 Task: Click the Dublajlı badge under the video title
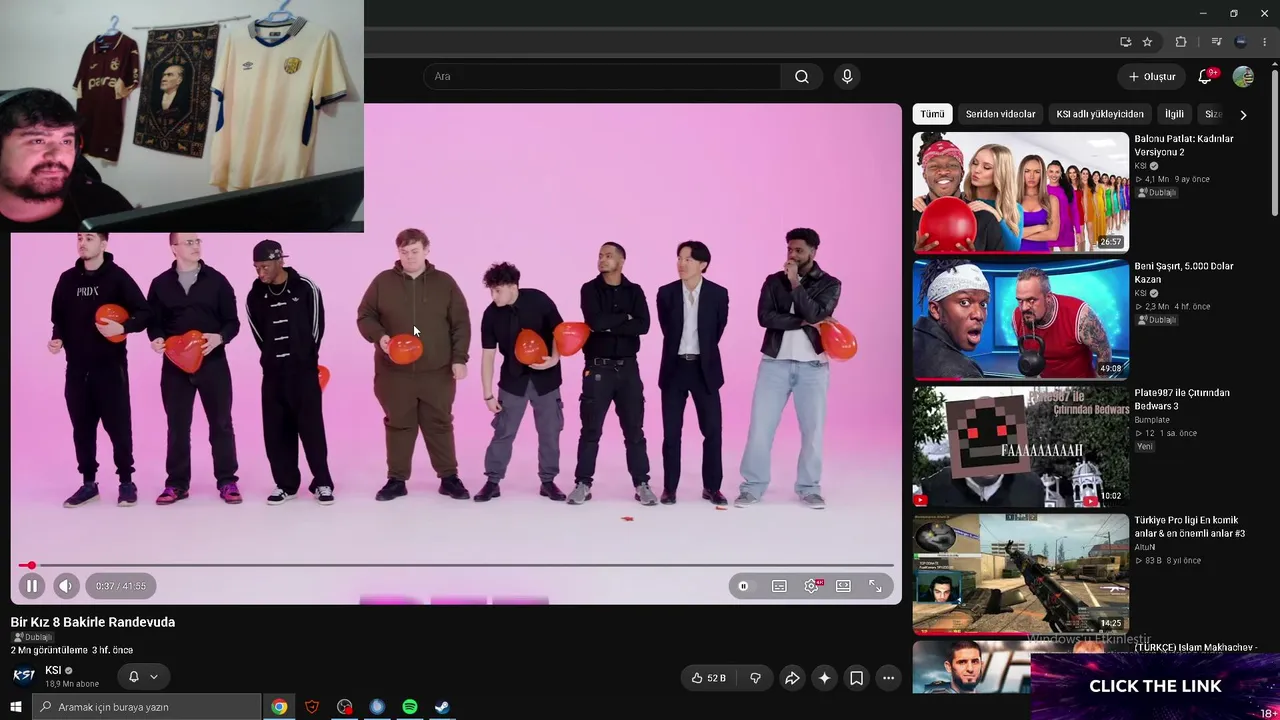pyautogui.click(x=33, y=637)
